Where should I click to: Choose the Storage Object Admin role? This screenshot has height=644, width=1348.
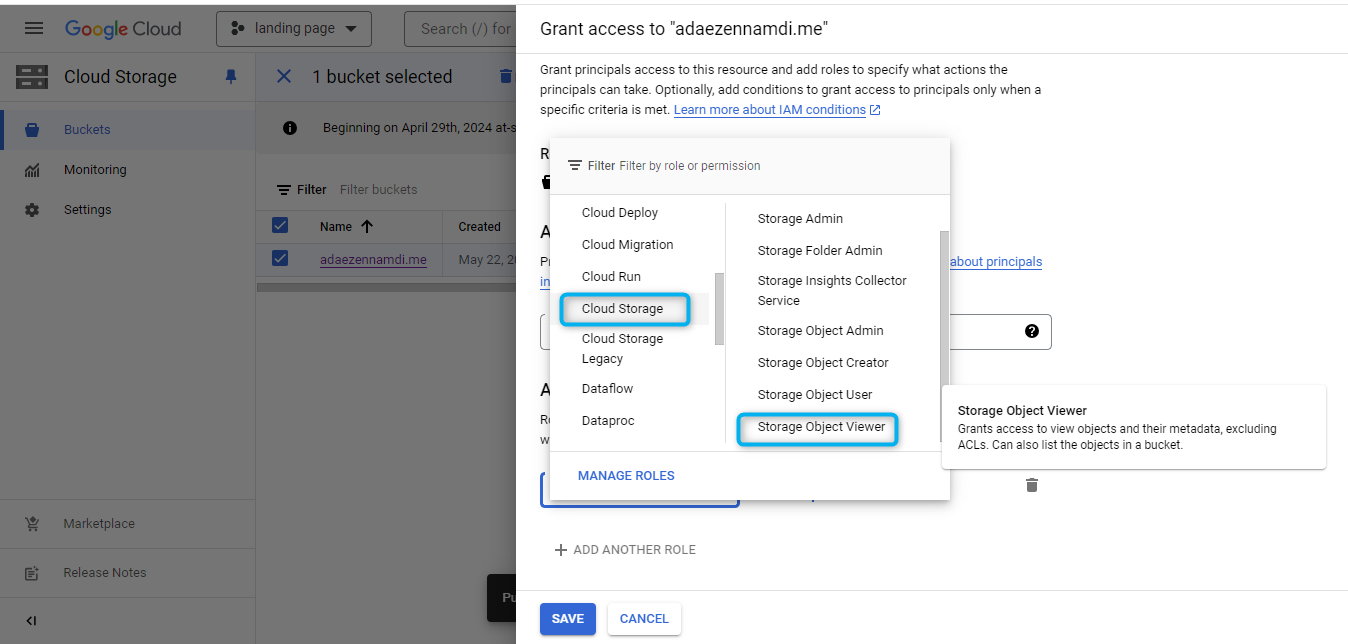coord(820,331)
